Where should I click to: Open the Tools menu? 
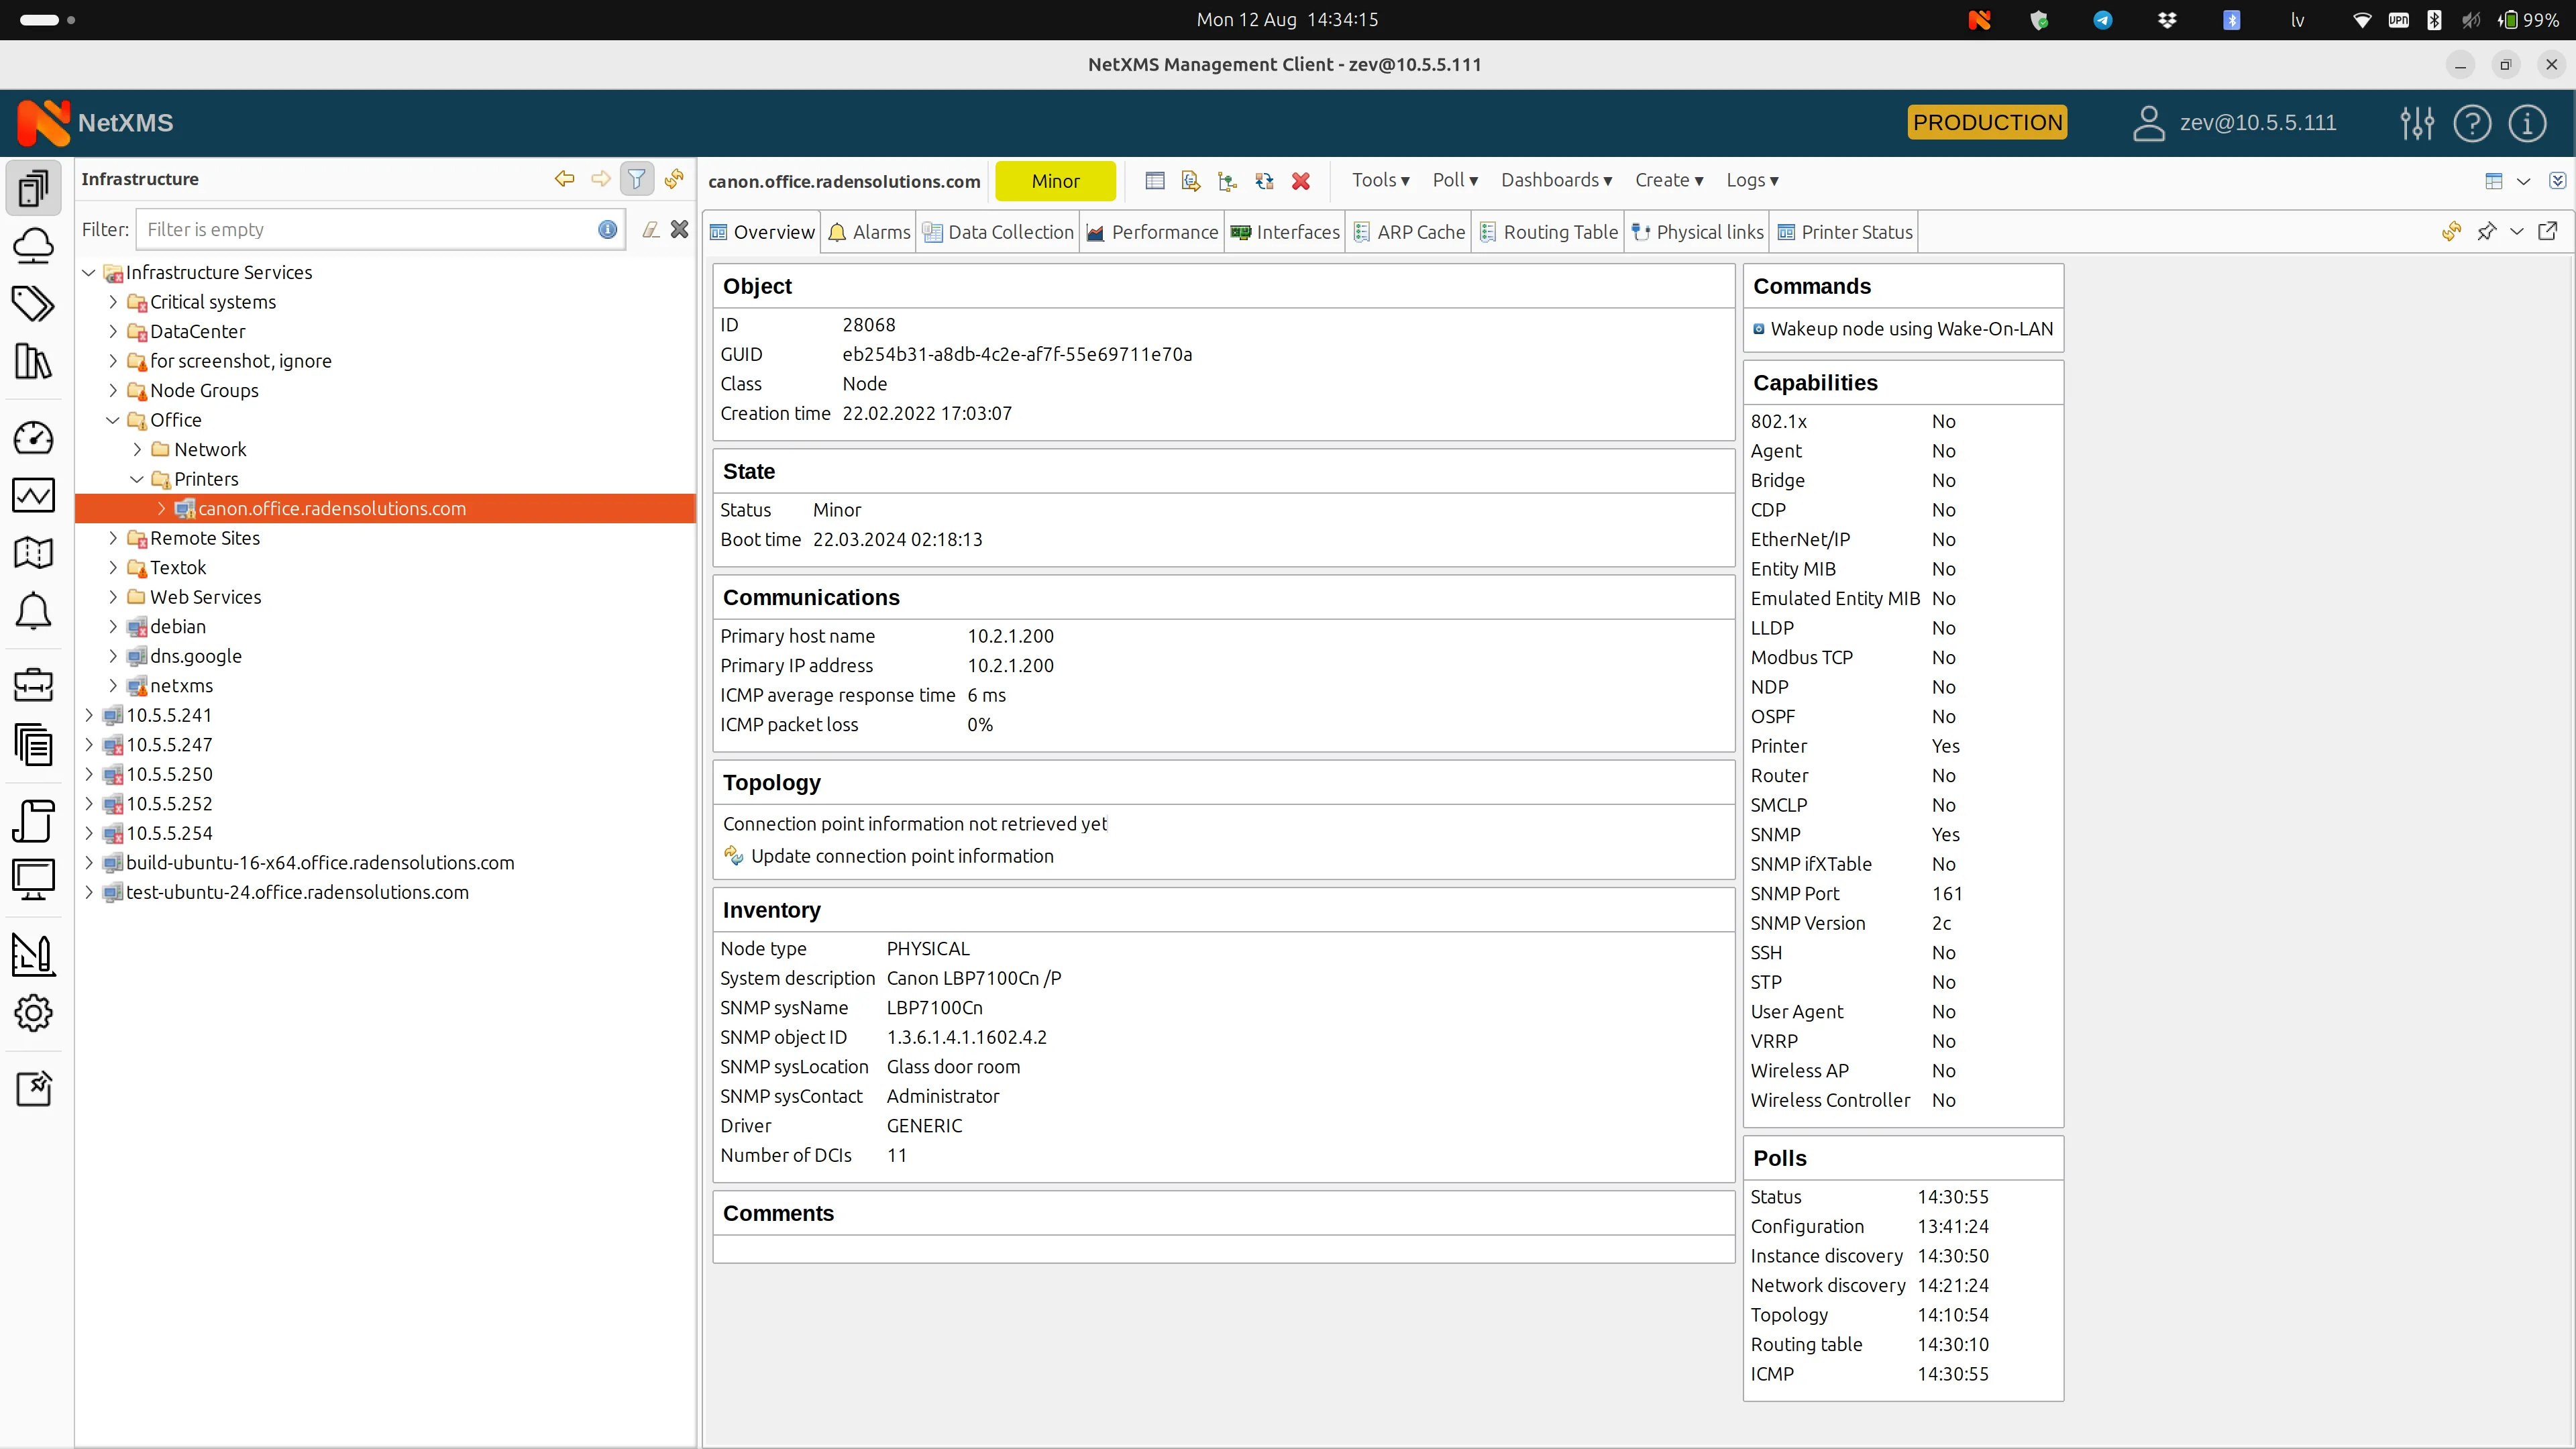[1380, 180]
